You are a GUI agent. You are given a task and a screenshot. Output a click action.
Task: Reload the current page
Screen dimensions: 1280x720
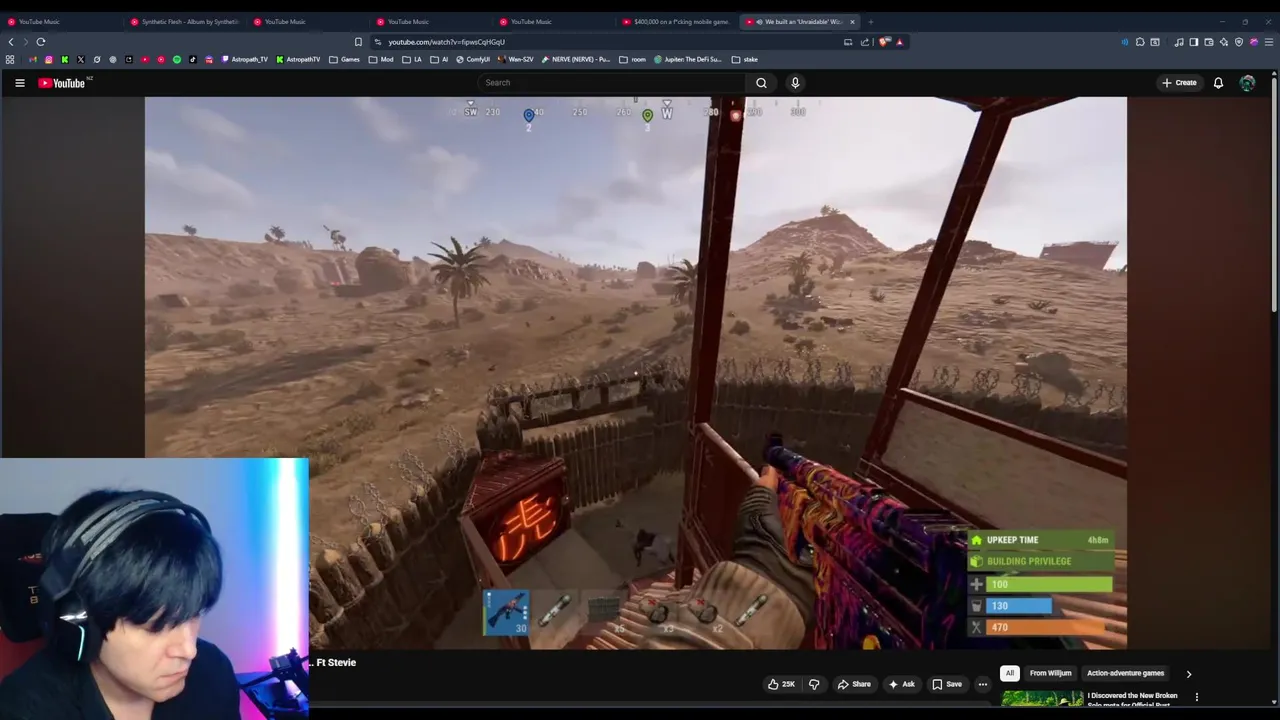[x=41, y=42]
